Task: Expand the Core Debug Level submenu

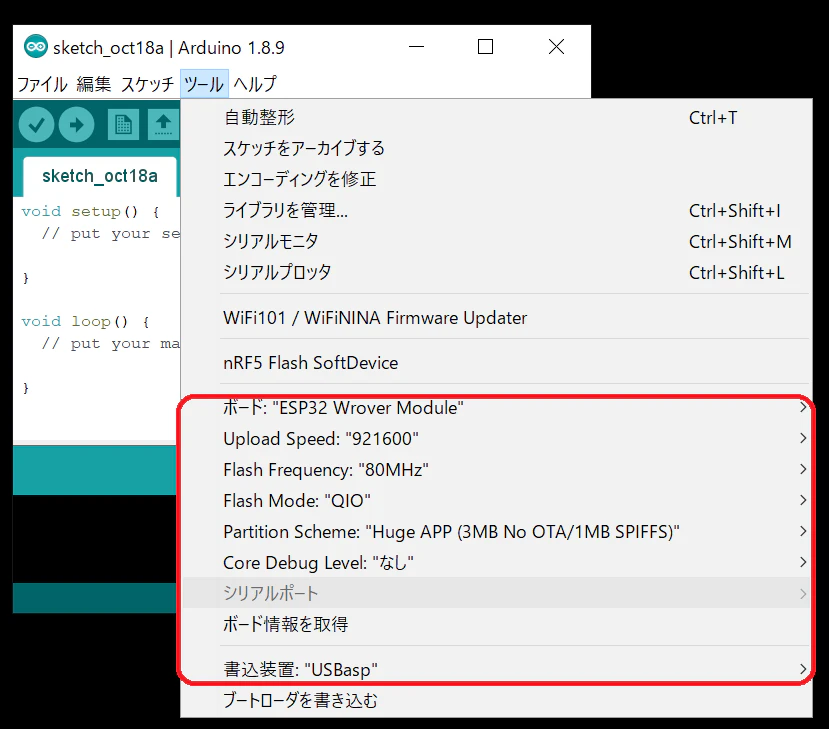Action: [x=496, y=562]
